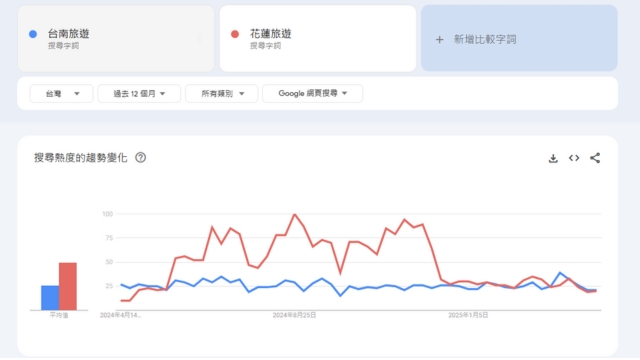This screenshot has width=640, height=360.
Task: Click 新增比較字詞 to add a term
Action: [485, 40]
